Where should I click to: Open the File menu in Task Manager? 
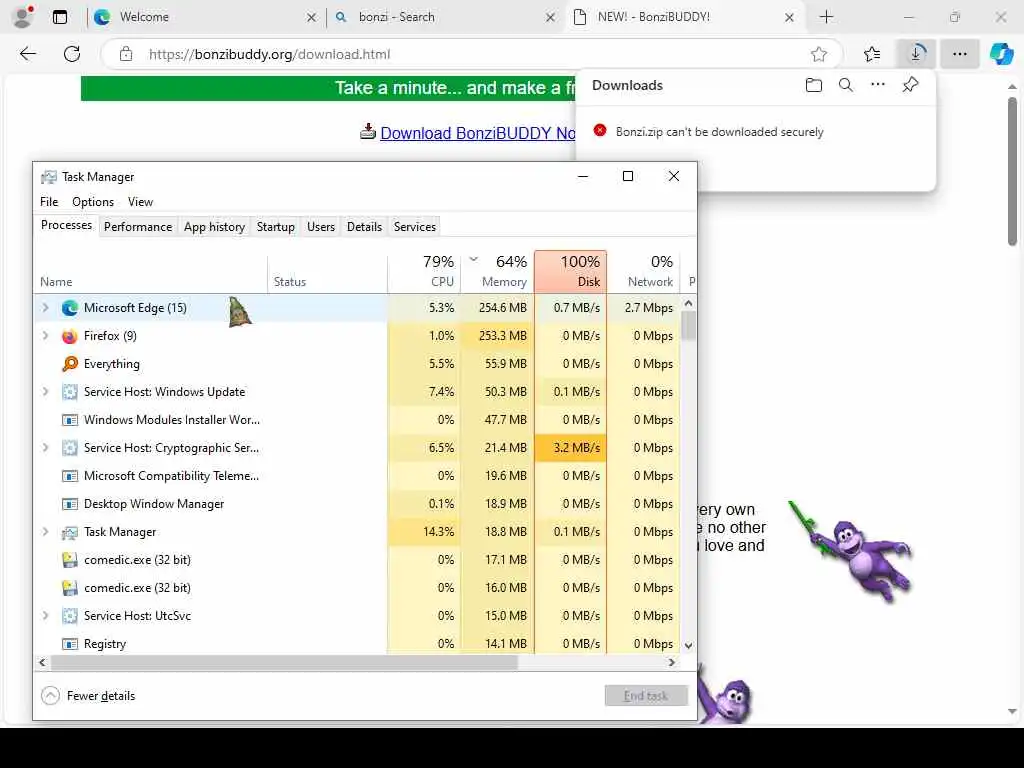pyautogui.click(x=49, y=202)
